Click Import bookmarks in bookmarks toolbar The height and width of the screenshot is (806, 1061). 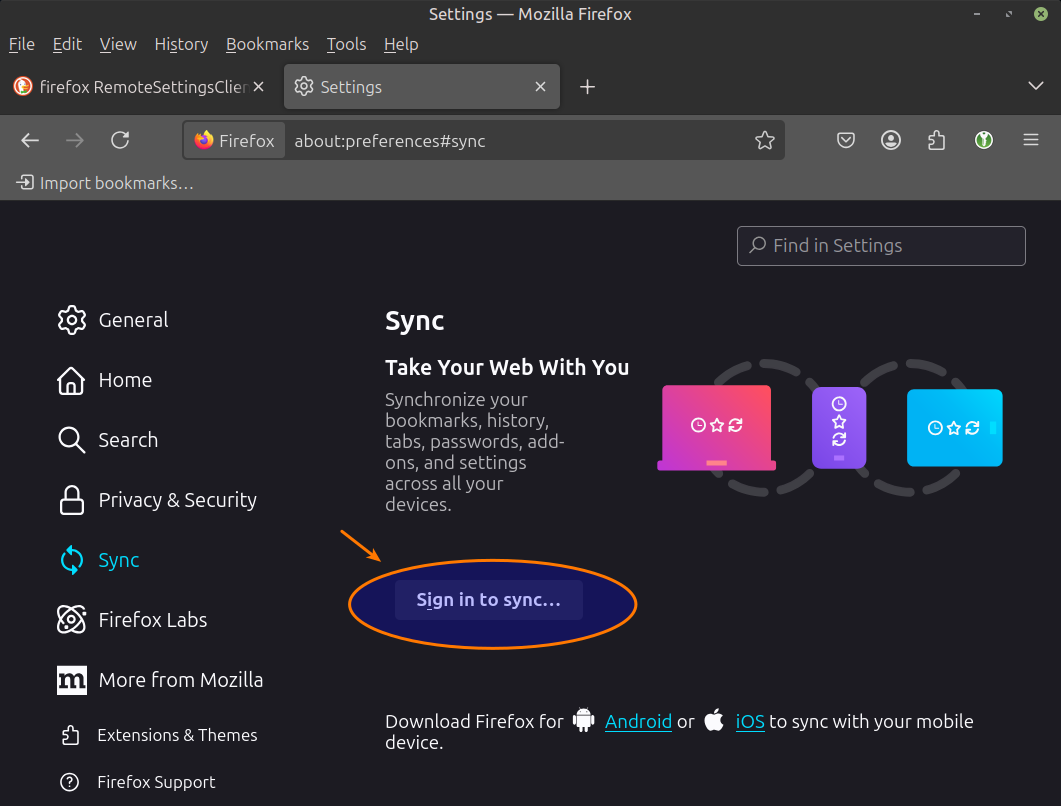(105, 183)
